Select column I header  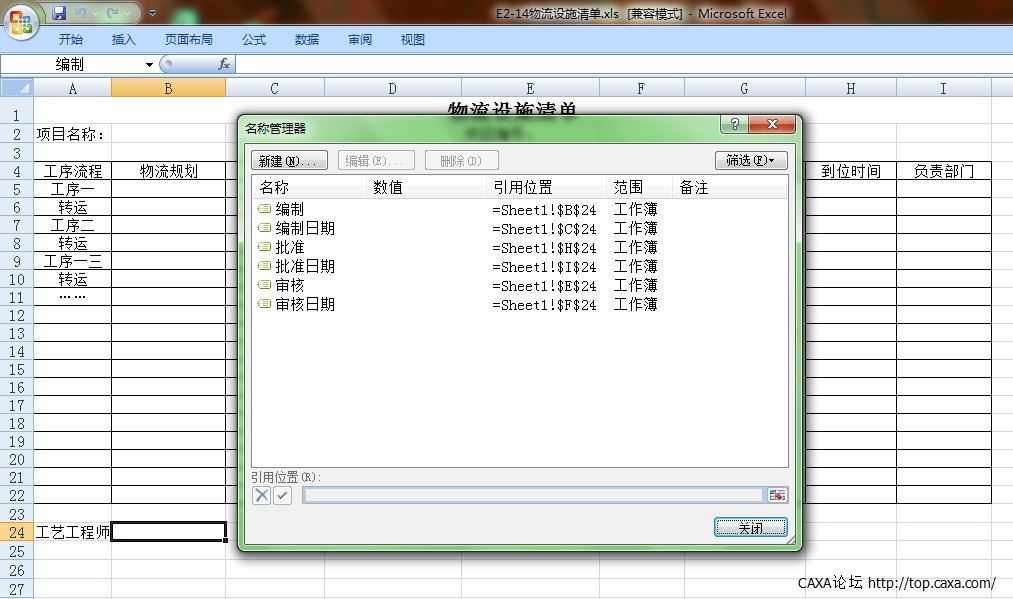tap(944, 88)
